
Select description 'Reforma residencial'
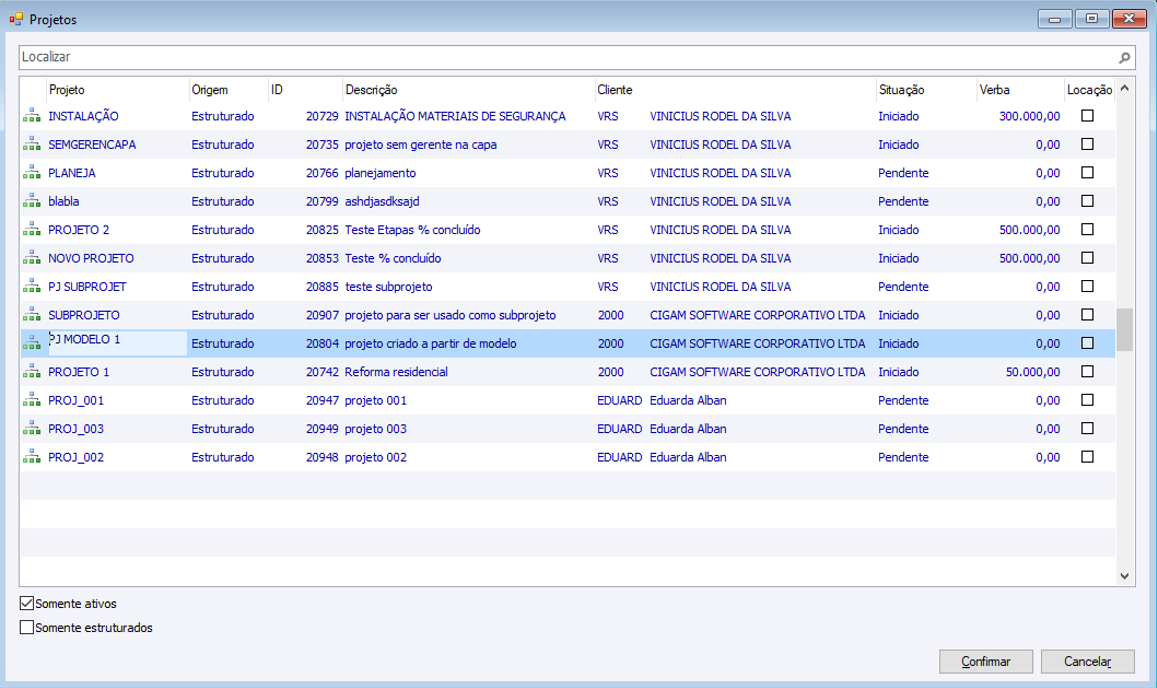396,372
